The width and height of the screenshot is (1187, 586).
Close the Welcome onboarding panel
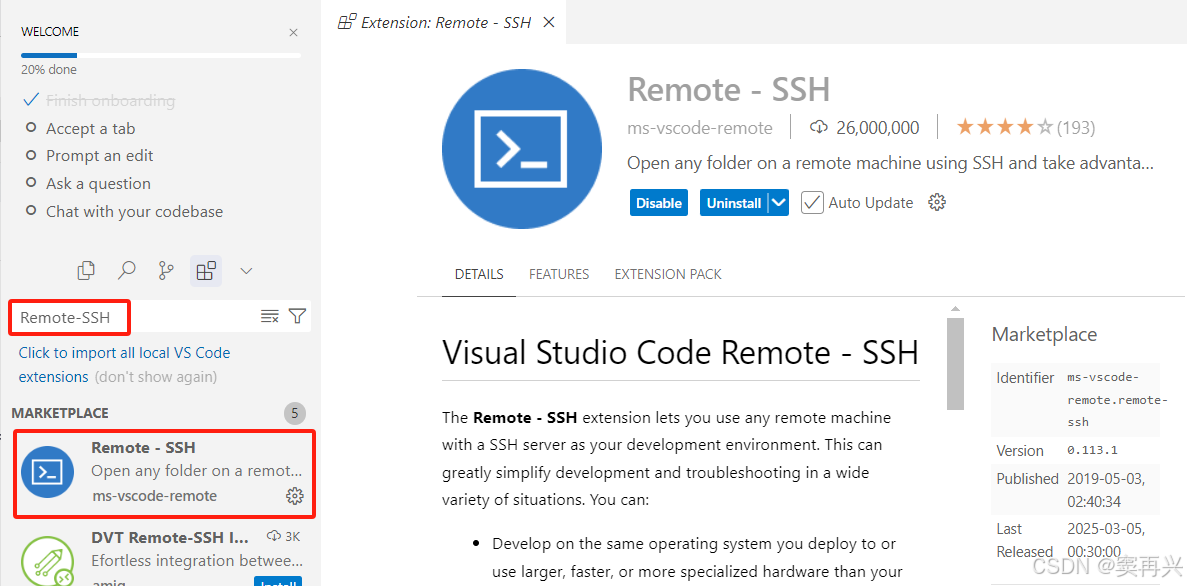293,33
